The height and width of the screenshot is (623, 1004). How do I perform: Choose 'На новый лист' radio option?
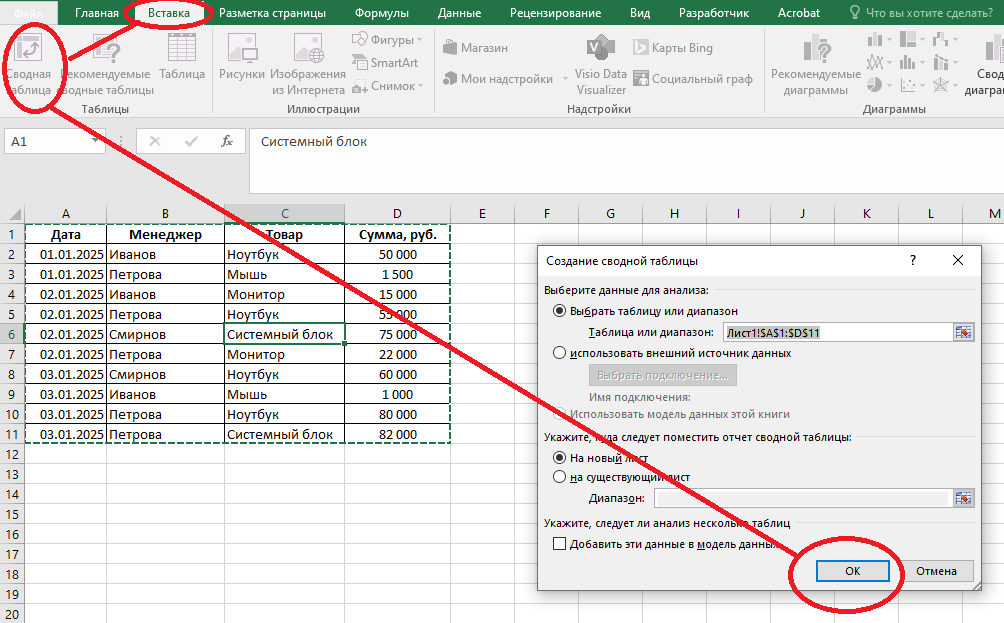click(x=560, y=458)
